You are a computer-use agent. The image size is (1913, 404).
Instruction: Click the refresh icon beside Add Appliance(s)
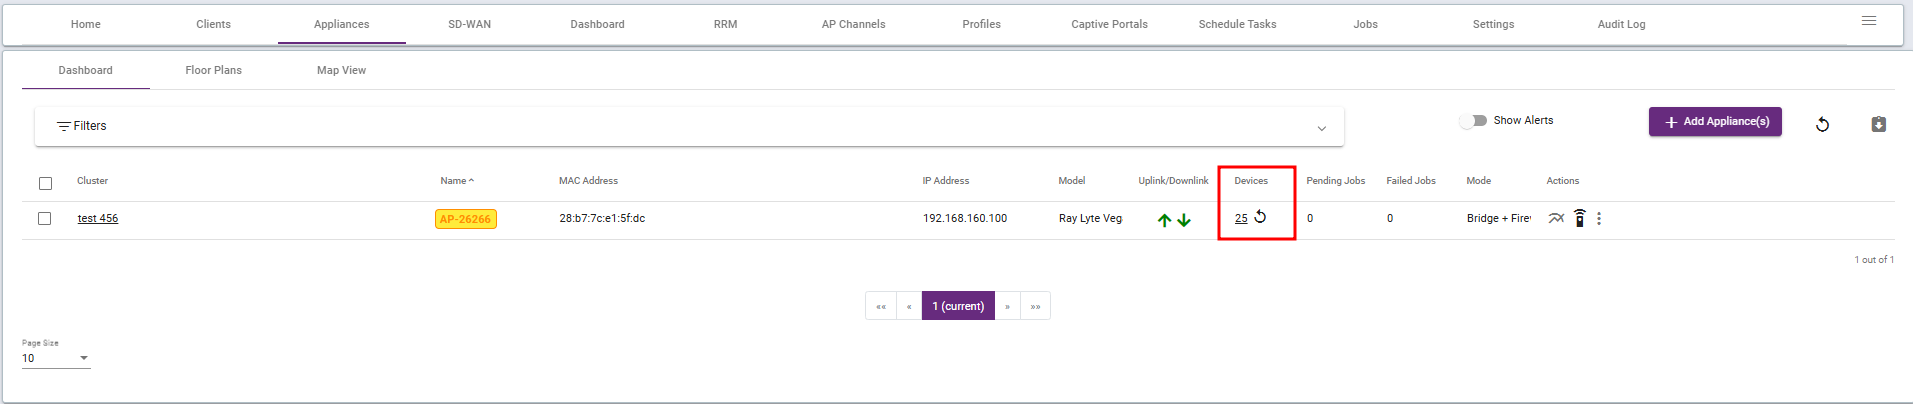point(1822,124)
